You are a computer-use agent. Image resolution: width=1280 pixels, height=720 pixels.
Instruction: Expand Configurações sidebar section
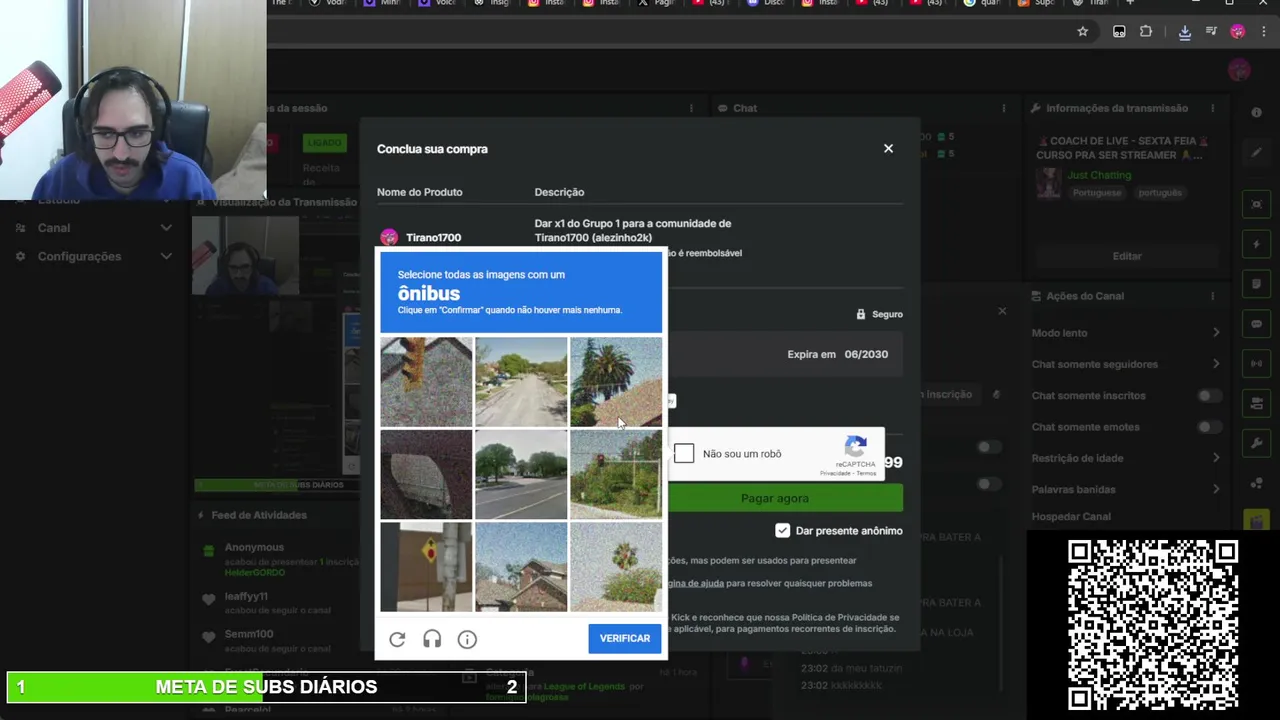click(x=166, y=256)
